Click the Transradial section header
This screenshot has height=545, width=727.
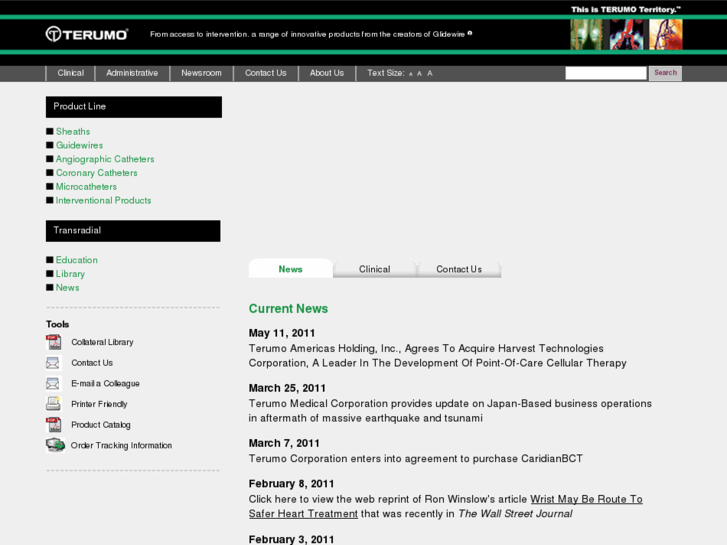(133, 231)
